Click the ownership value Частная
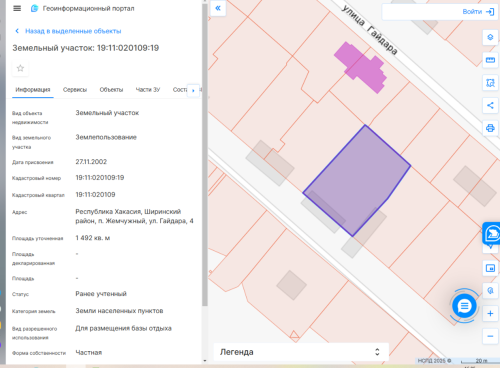This screenshot has height=368, width=500. (x=89, y=353)
